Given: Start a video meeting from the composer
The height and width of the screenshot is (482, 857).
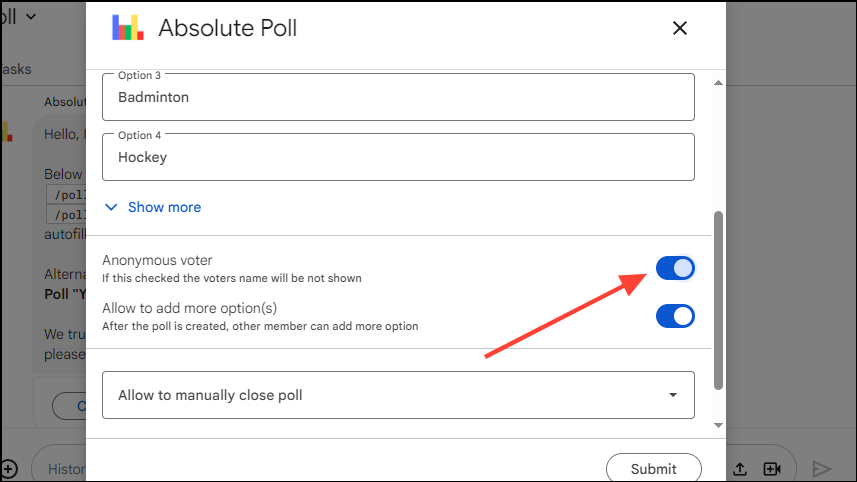Looking at the screenshot, I should coord(772,468).
